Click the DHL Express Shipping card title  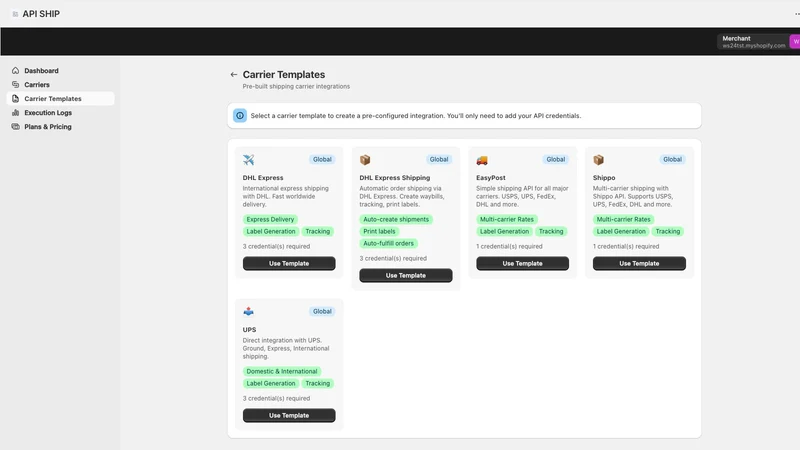click(x=395, y=178)
